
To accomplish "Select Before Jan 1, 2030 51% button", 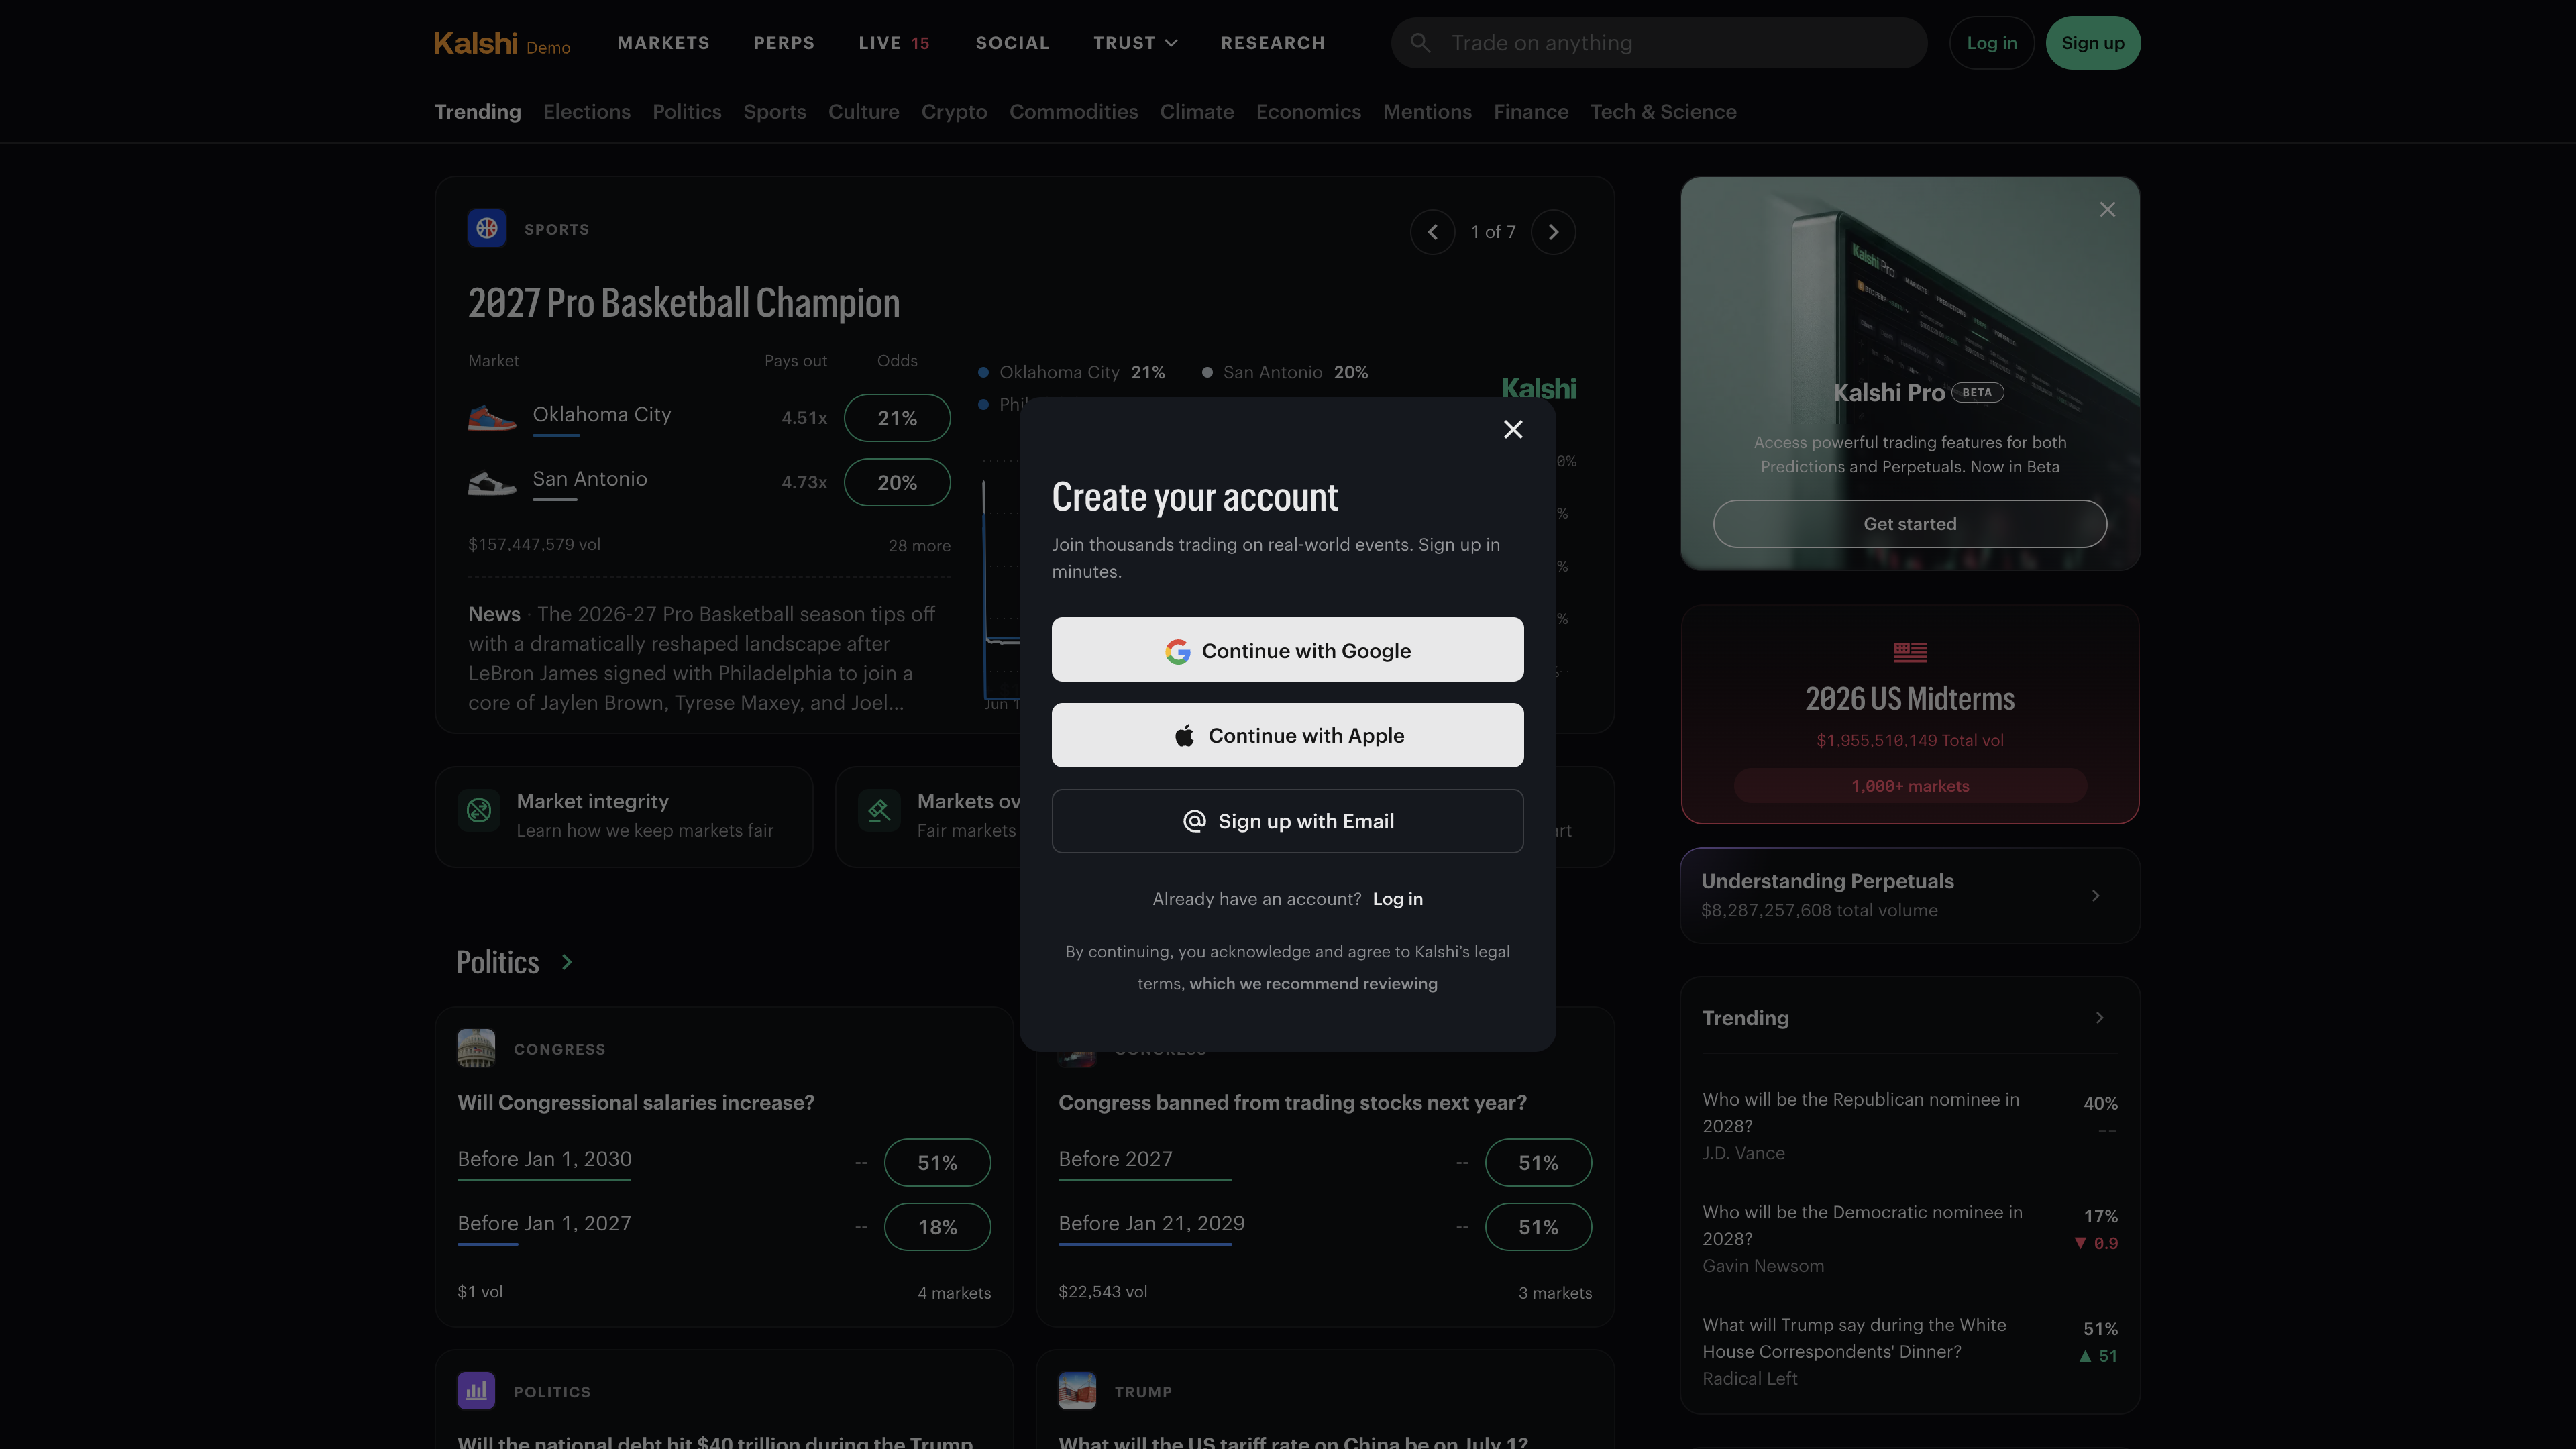I will (937, 1163).
